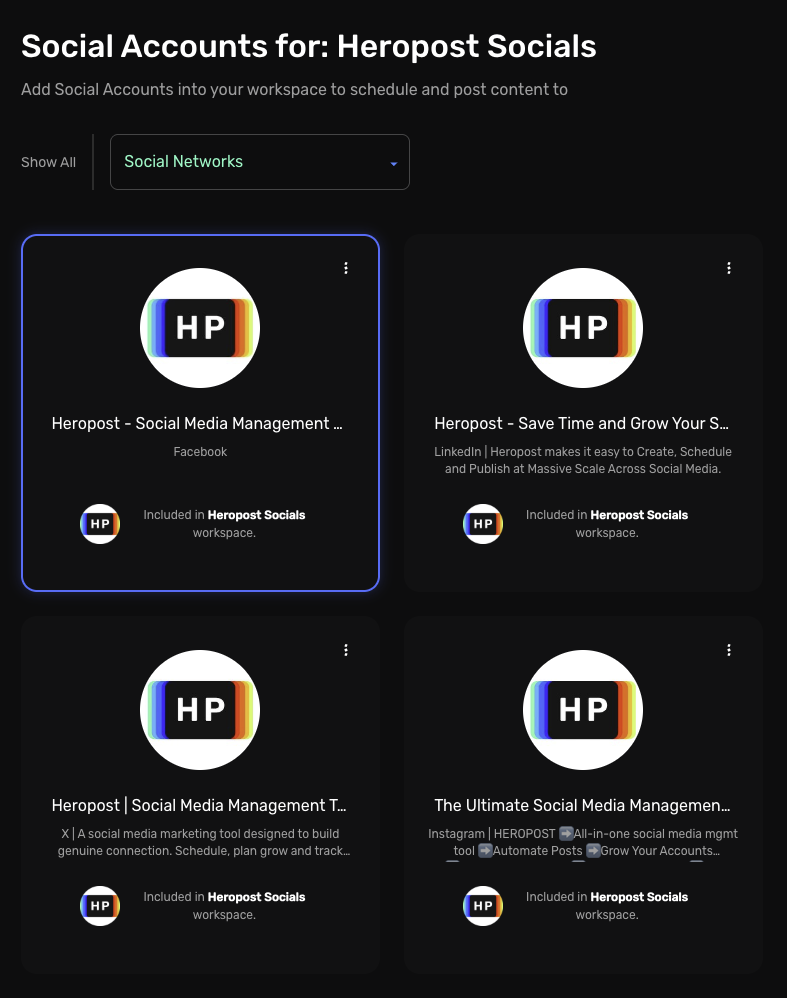Click the LinkedIn account's large HP avatar
The image size is (787, 998).
[x=583, y=328]
